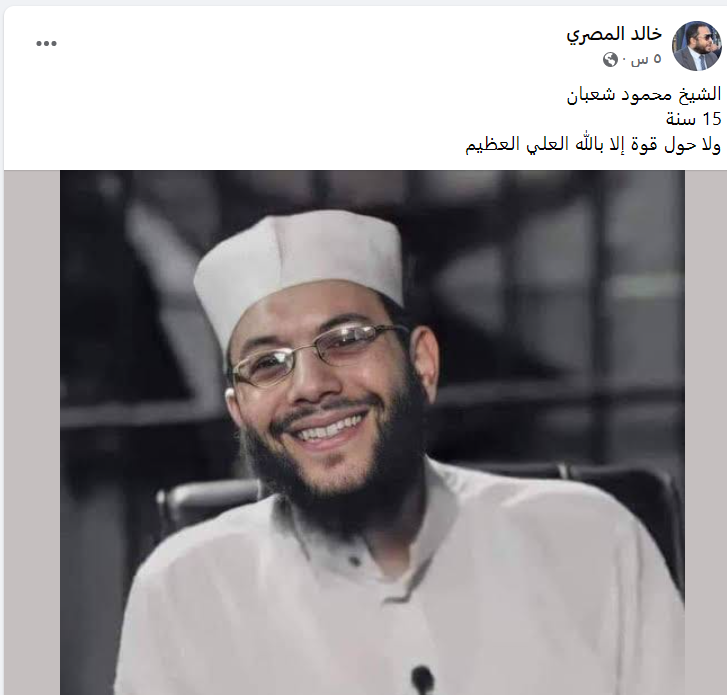
Task: Click the line ولا حول قوة إلا بالله
Action: pos(593,145)
